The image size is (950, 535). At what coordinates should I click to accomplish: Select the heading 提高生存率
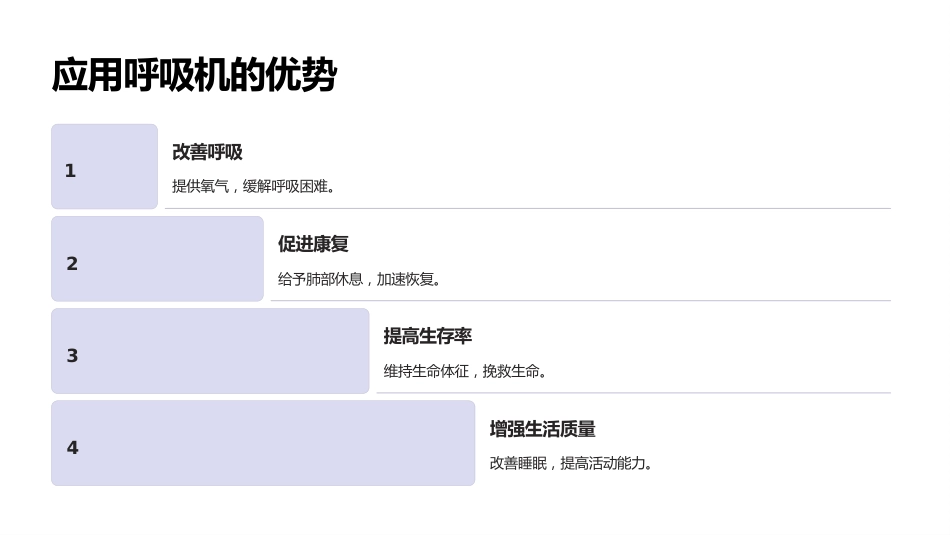point(427,336)
